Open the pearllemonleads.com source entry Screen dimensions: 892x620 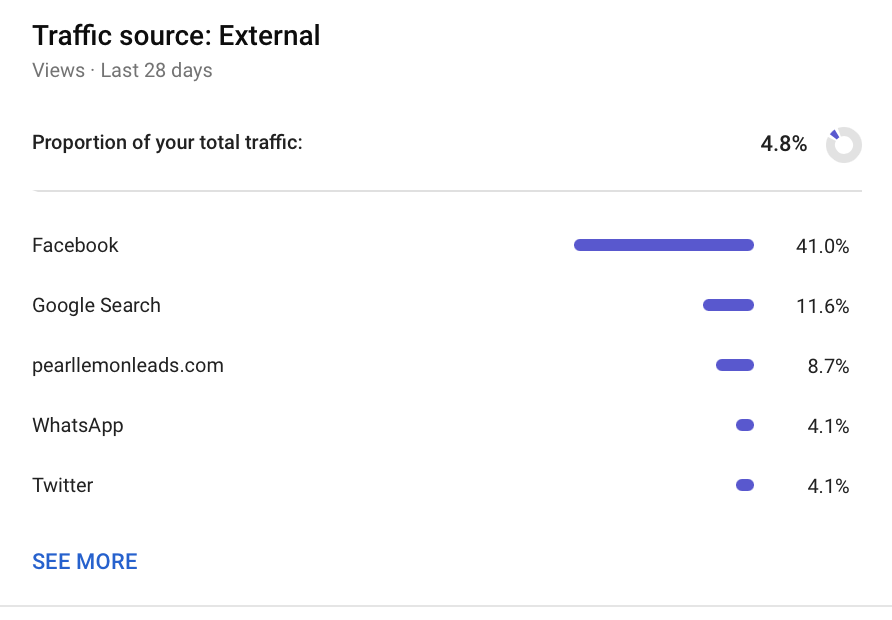(x=128, y=365)
